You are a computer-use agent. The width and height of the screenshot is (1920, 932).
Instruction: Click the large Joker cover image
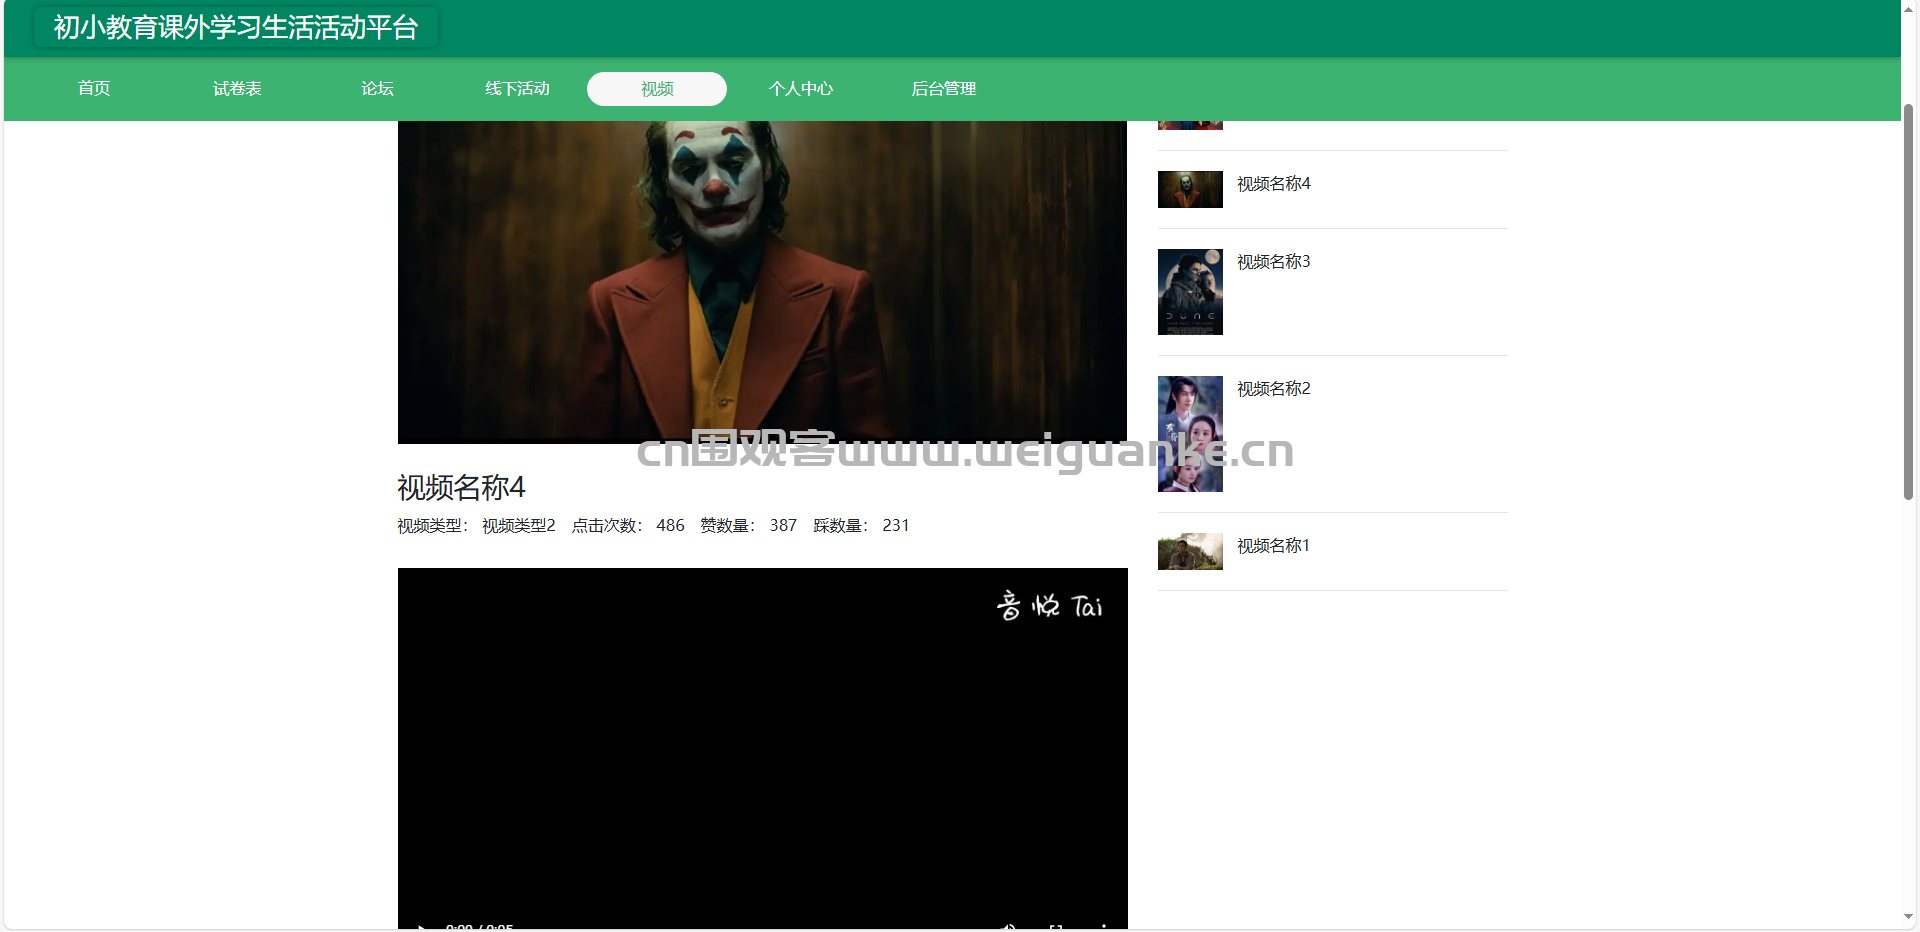[762, 282]
